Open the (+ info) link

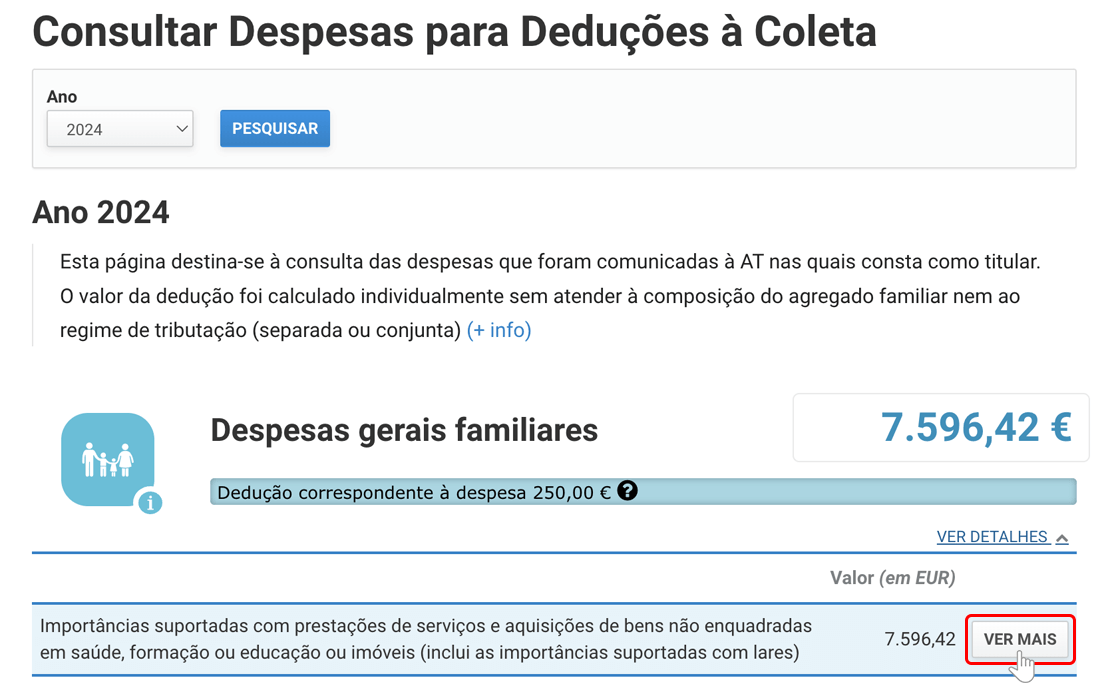click(499, 330)
